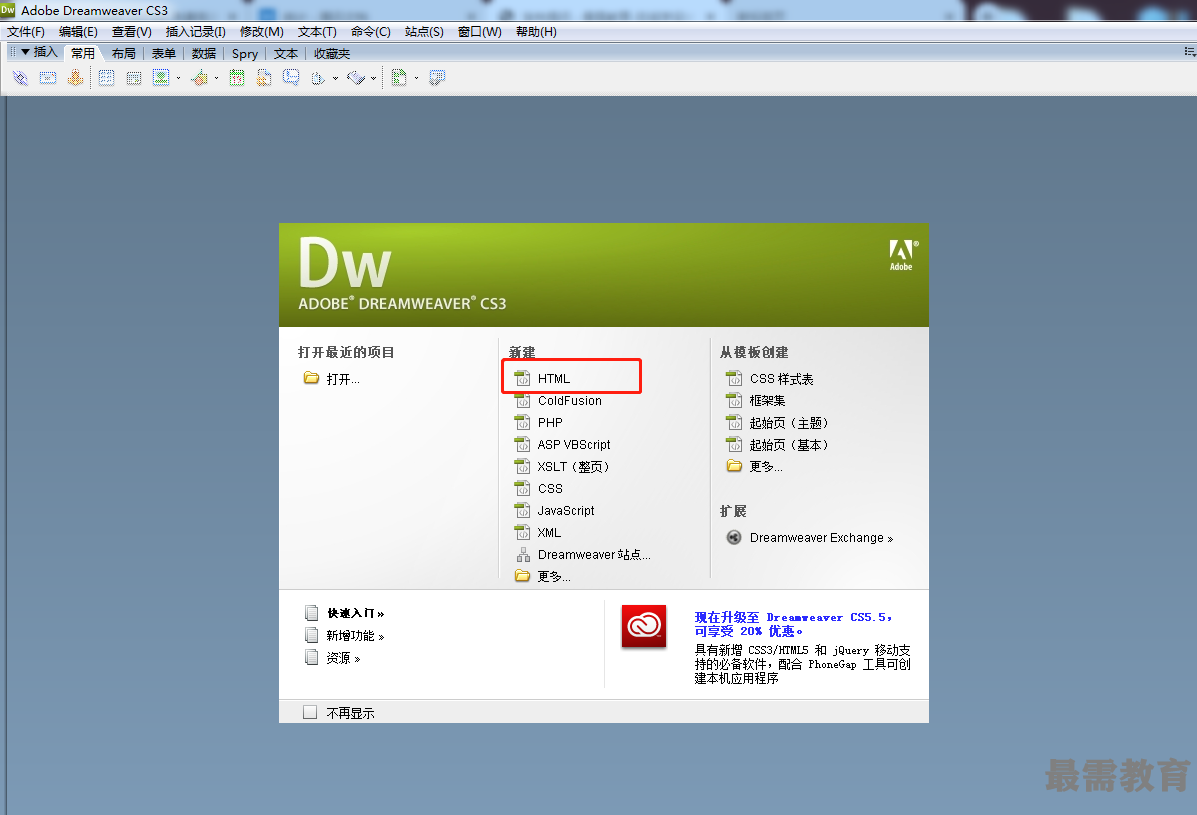The height and width of the screenshot is (815, 1197).
Task: Open the 文本(T) menu
Action: 317,31
